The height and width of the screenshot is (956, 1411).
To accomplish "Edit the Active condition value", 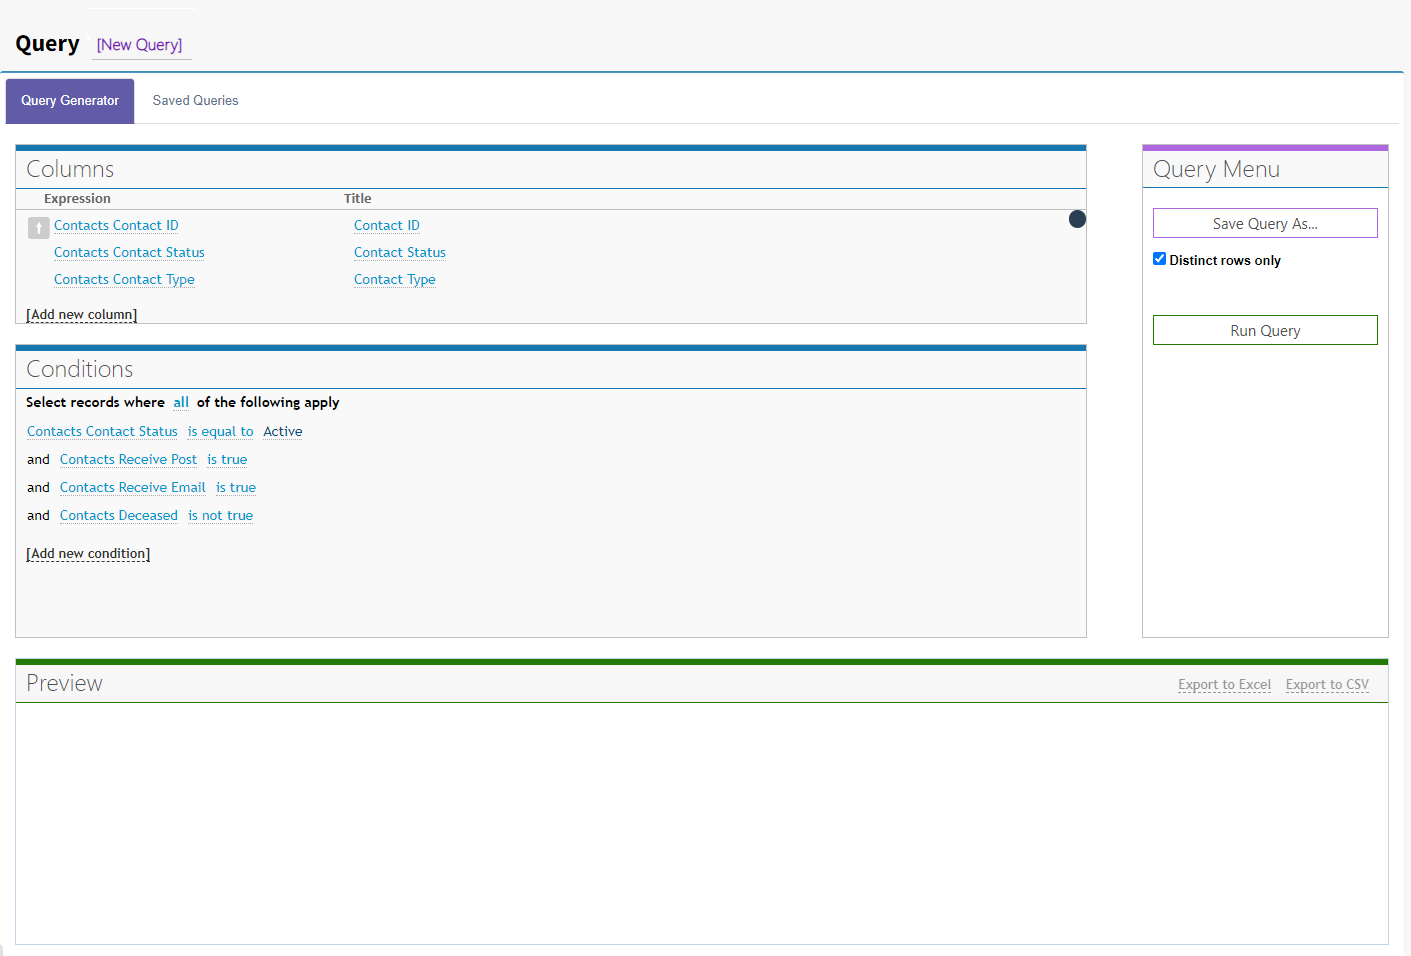I will [283, 431].
